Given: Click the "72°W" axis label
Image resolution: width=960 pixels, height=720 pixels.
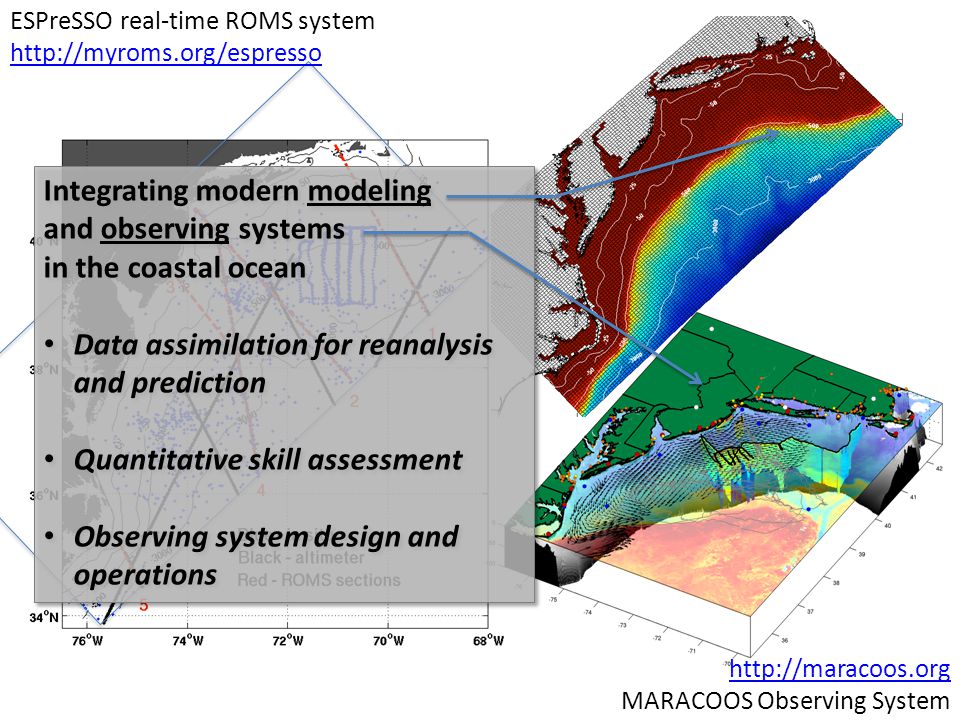Looking at the screenshot, I should [x=288, y=641].
